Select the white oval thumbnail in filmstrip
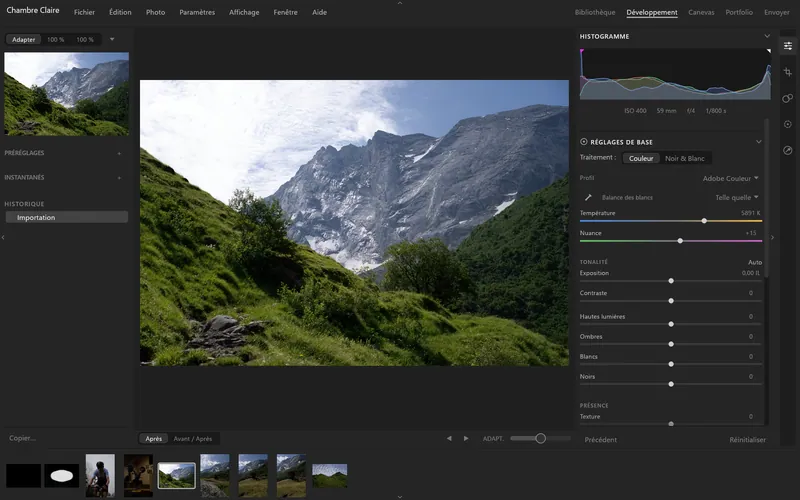800x500 pixels. click(x=61, y=476)
